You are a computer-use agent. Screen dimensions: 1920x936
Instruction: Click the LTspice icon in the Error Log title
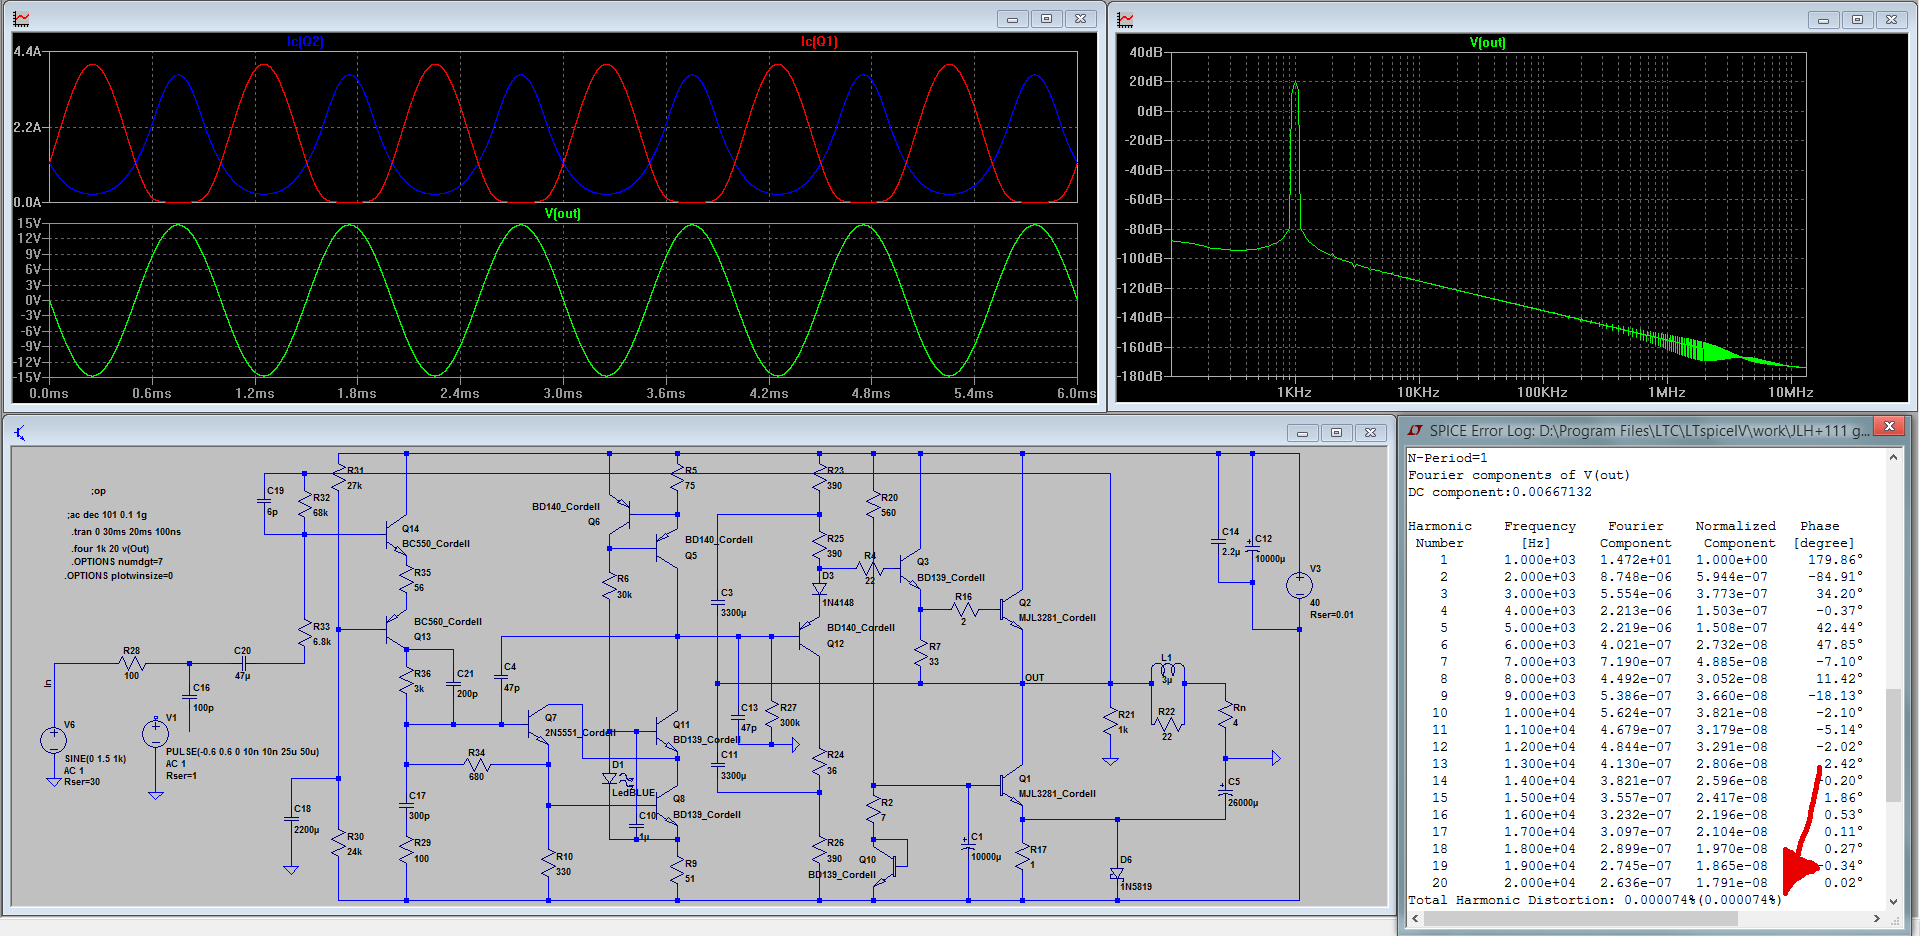pos(1414,431)
